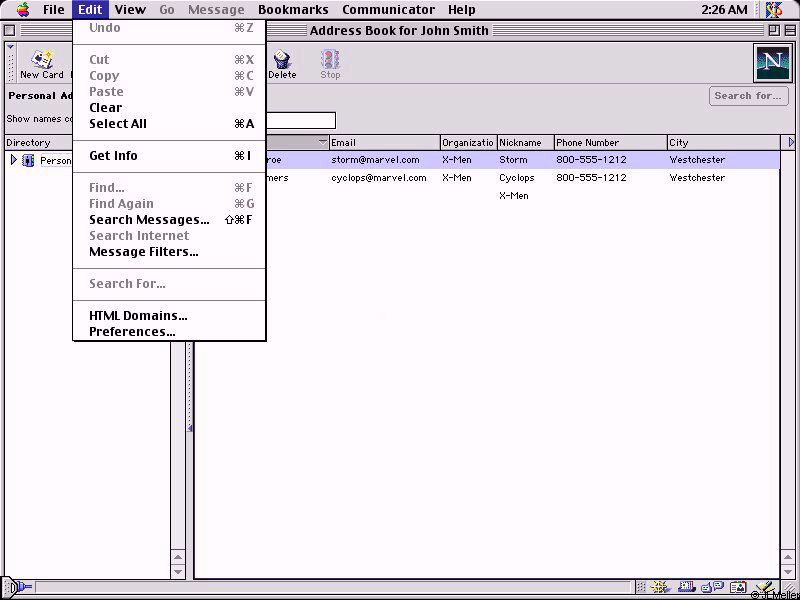The width and height of the screenshot is (800, 600).
Task: Expand the Personal directory disclosure triangle
Action: point(13,160)
